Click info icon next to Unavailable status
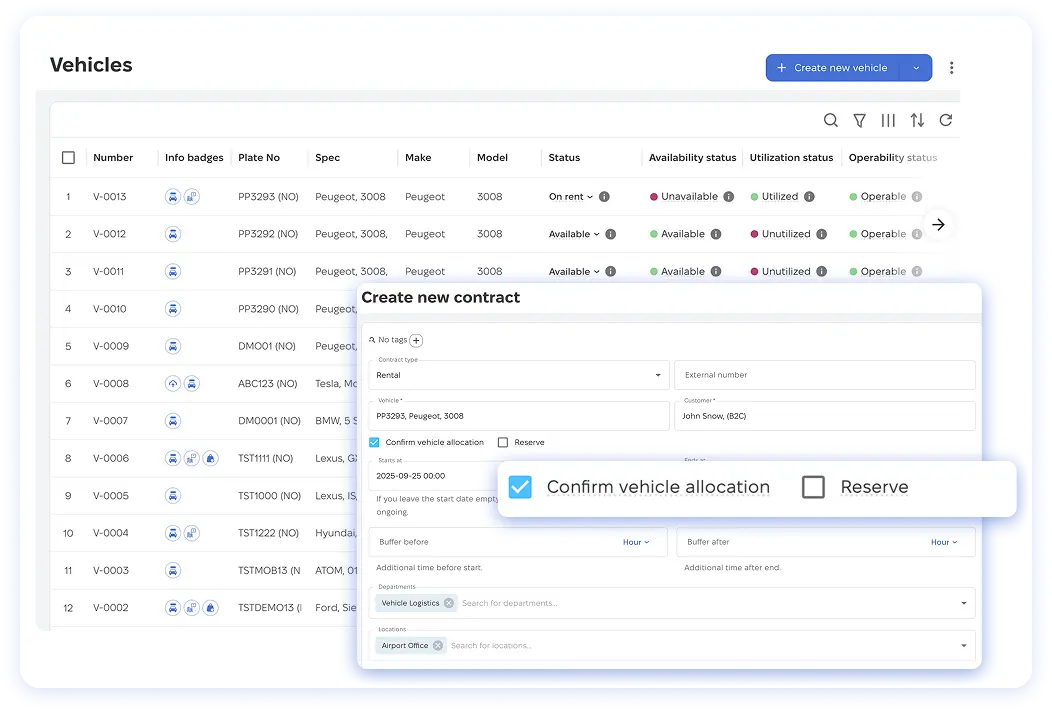 point(729,197)
